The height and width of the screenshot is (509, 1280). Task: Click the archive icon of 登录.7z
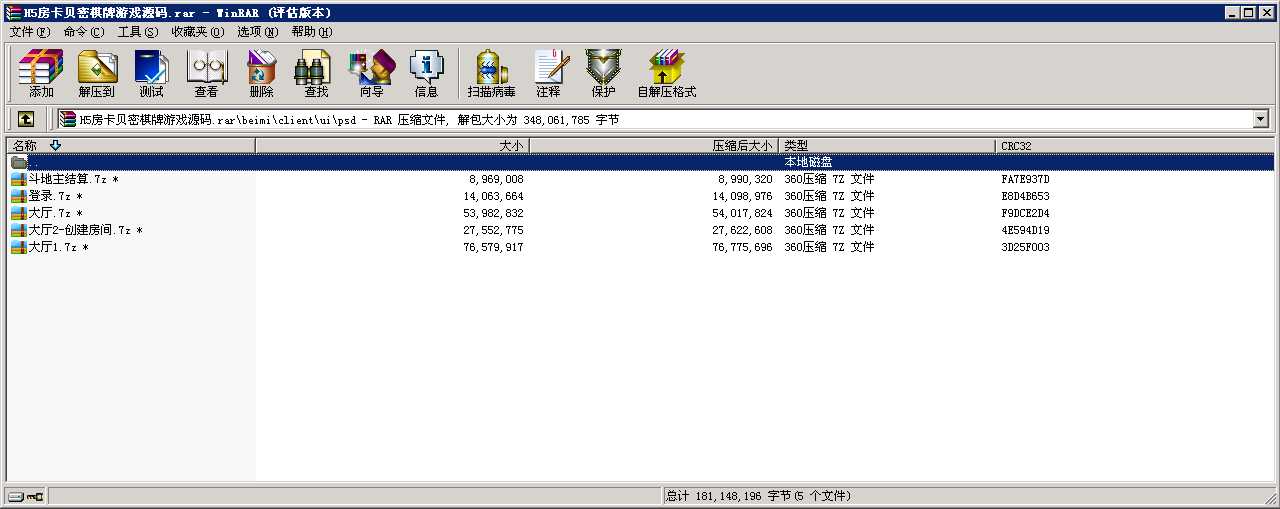coord(19,196)
